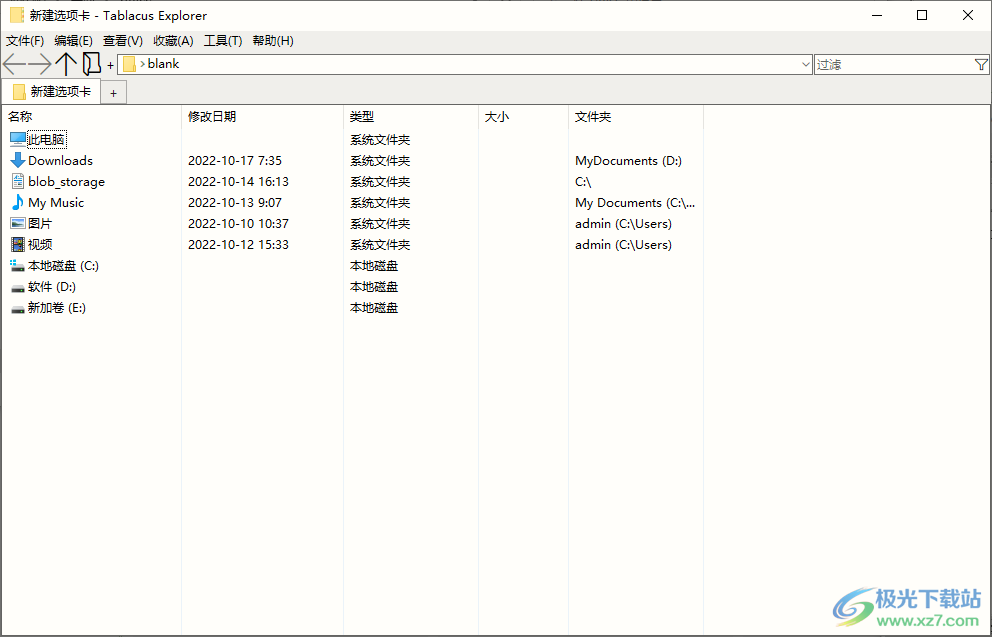Add a new tab with plus button
This screenshot has width=992, height=637.
click(113, 93)
